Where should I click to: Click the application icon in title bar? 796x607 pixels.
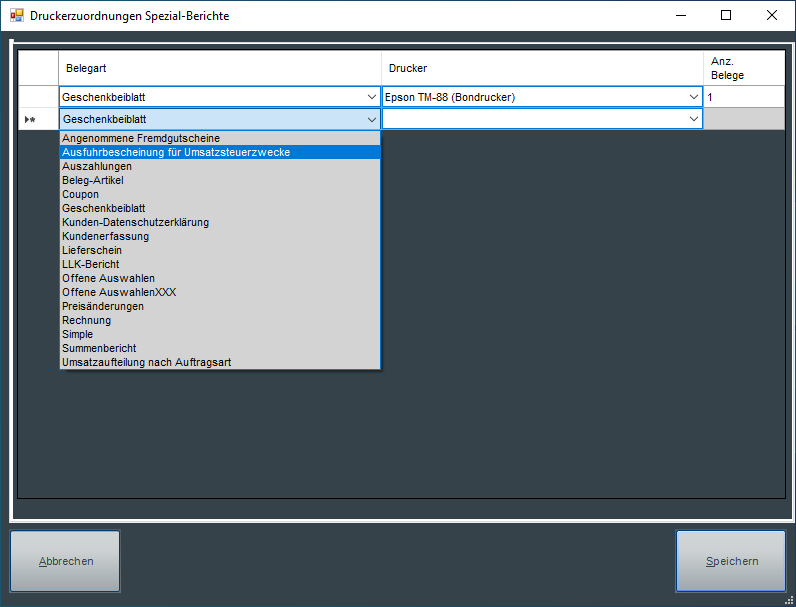click(x=17, y=15)
